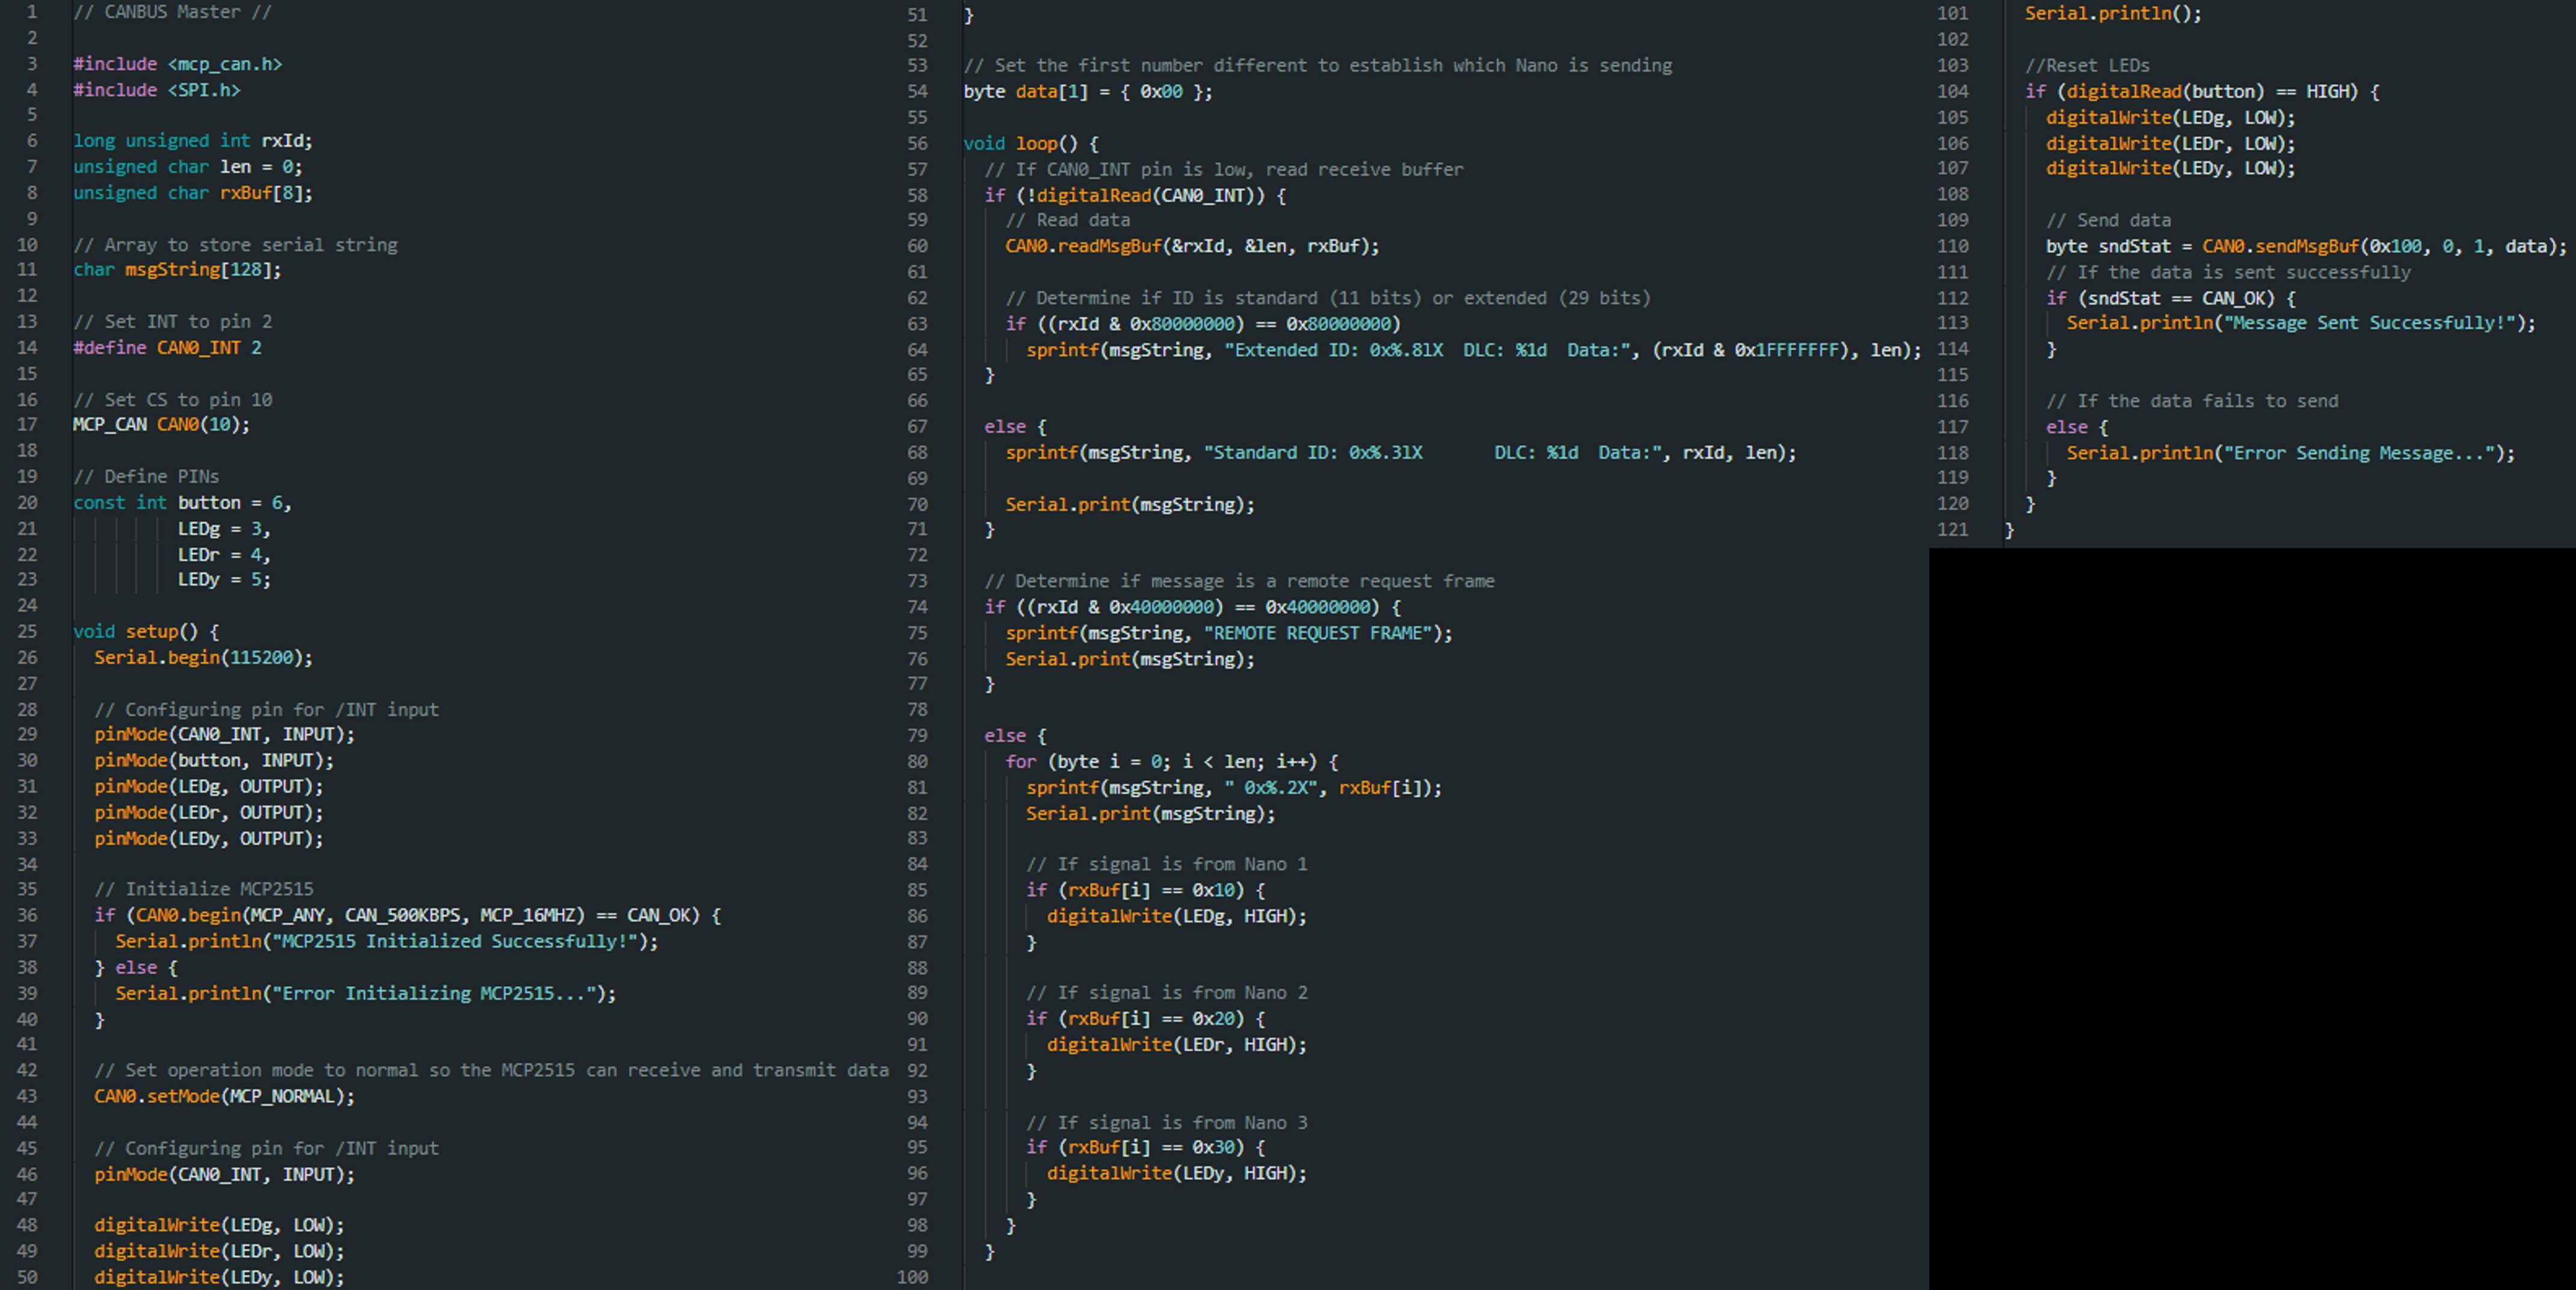Click the 'void loop()' declaration
The image size is (2576, 1290).
point(1030,143)
